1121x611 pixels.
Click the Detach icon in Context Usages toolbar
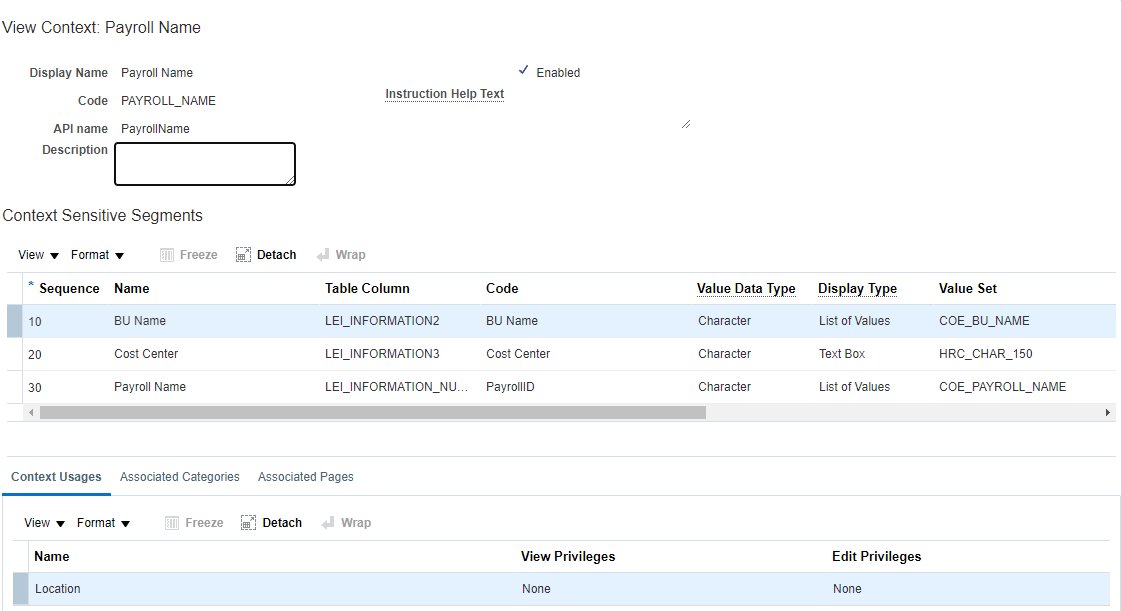(x=249, y=523)
